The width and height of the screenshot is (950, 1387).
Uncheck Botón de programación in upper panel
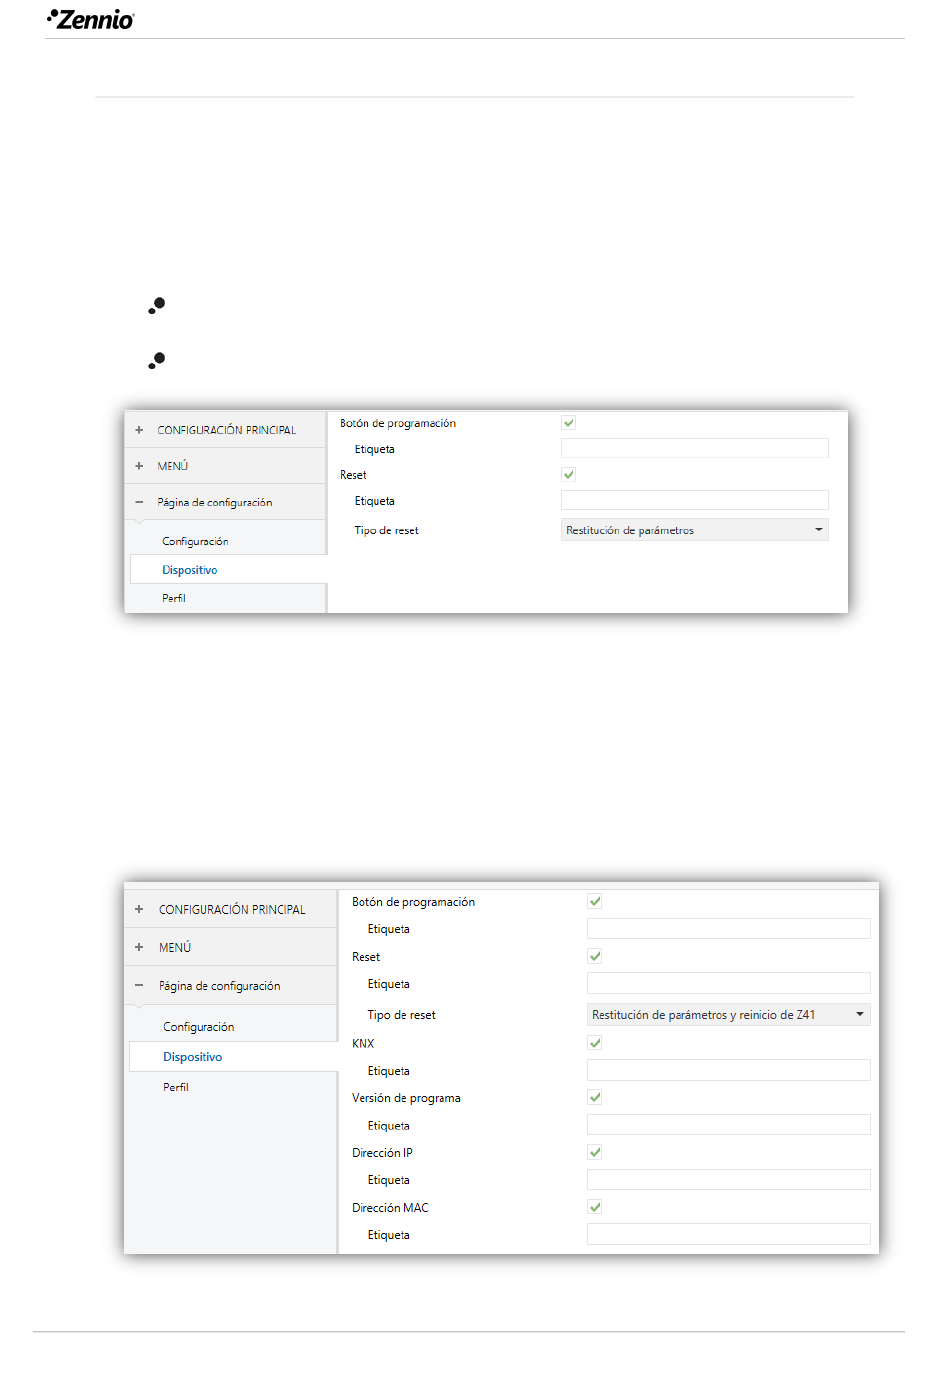568,423
